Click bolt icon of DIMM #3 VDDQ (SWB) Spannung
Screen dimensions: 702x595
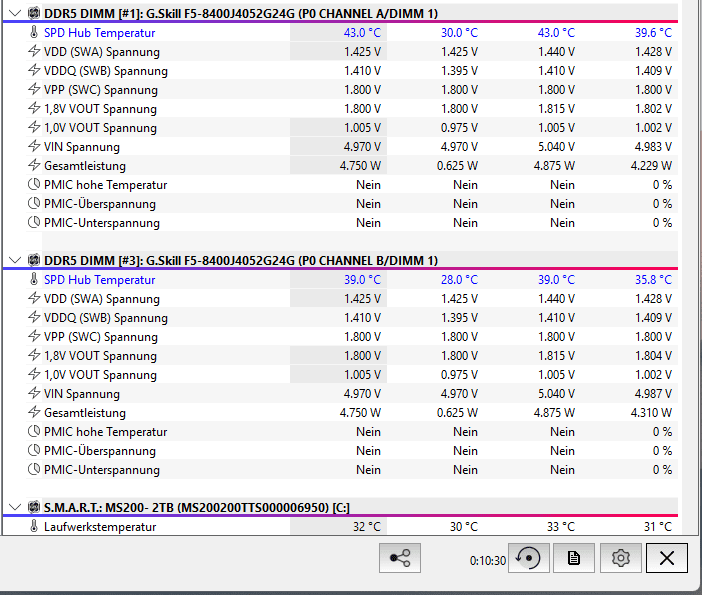(x=34, y=317)
